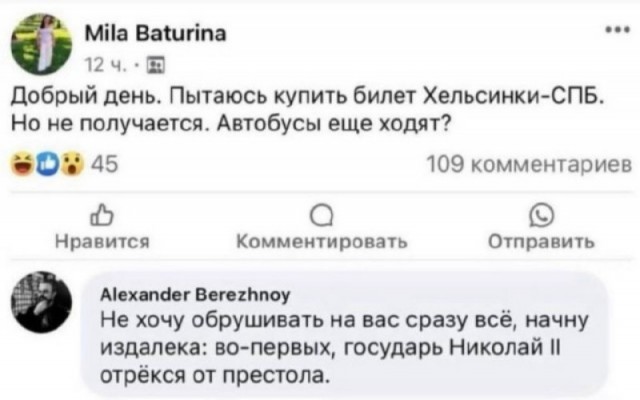Click the speech bubble comment icon
The image size is (640, 400).
(319, 212)
